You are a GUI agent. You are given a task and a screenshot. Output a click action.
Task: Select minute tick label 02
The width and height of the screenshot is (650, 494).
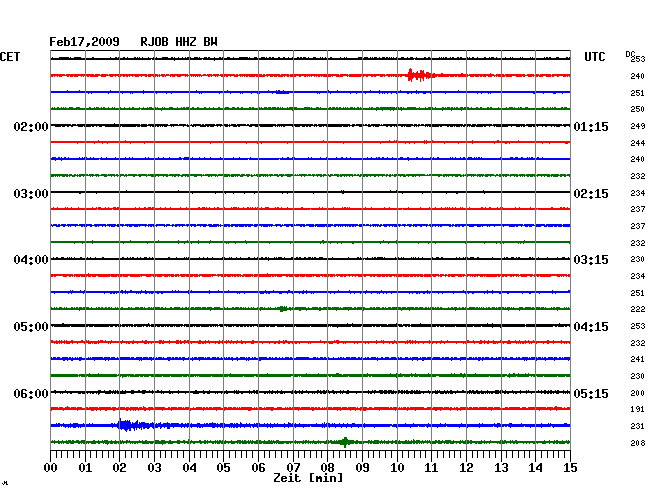coord(119,468)
